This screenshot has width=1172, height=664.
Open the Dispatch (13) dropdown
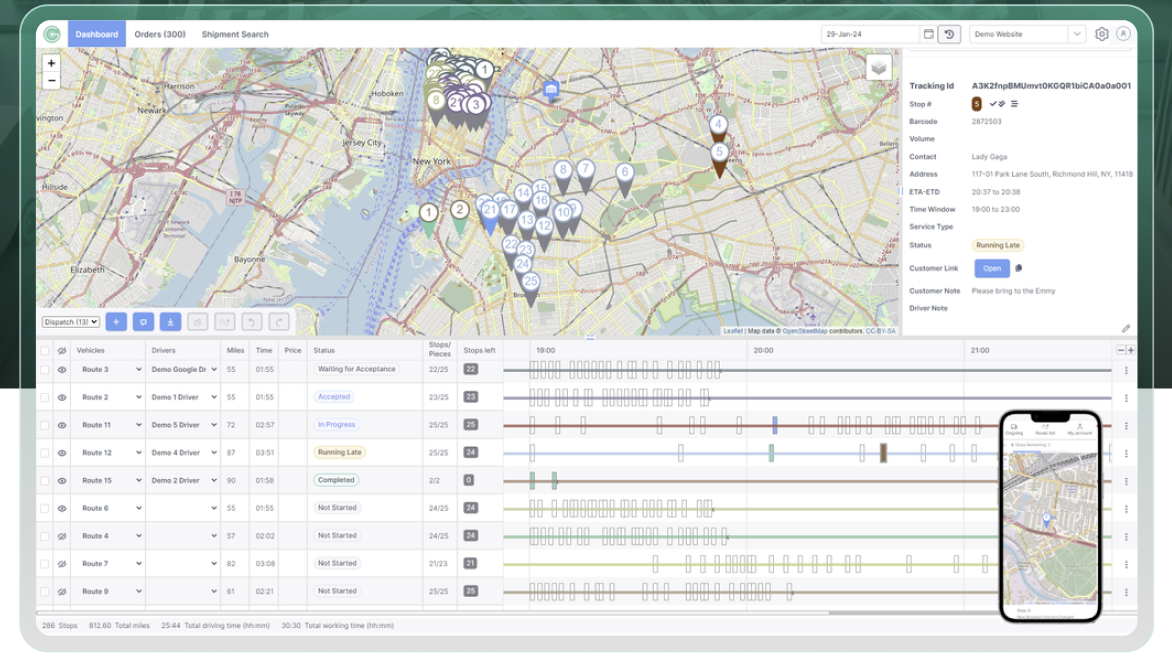pyautogui.click(x=68, y=321)
